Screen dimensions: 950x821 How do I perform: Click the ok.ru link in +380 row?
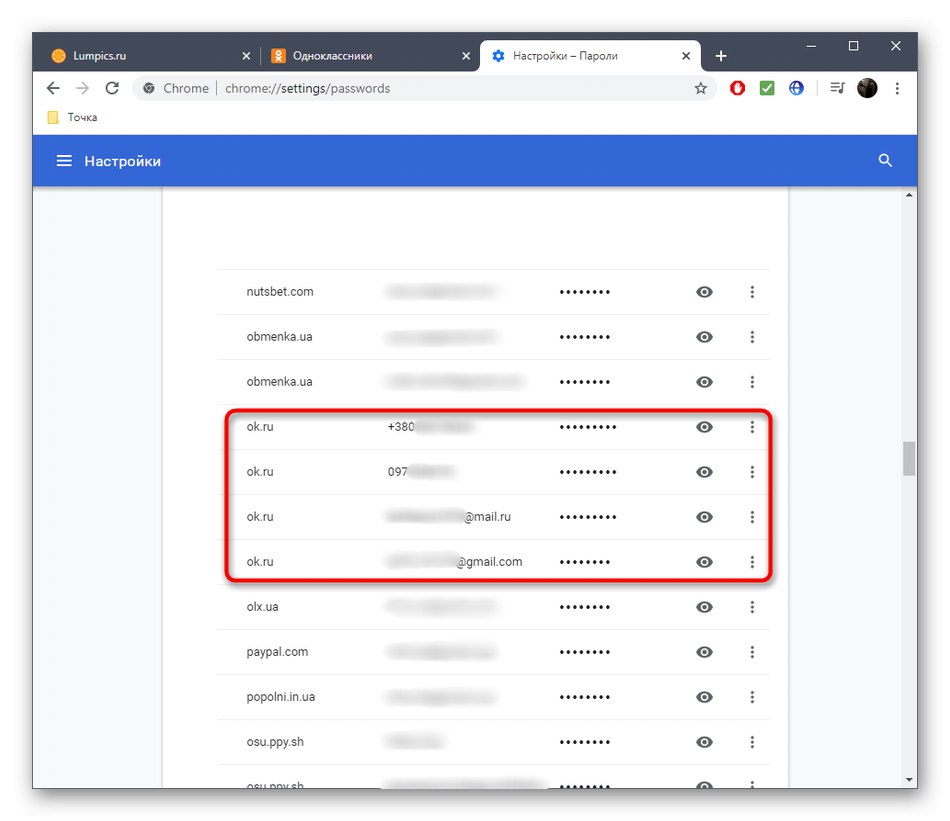pos(260,427)
